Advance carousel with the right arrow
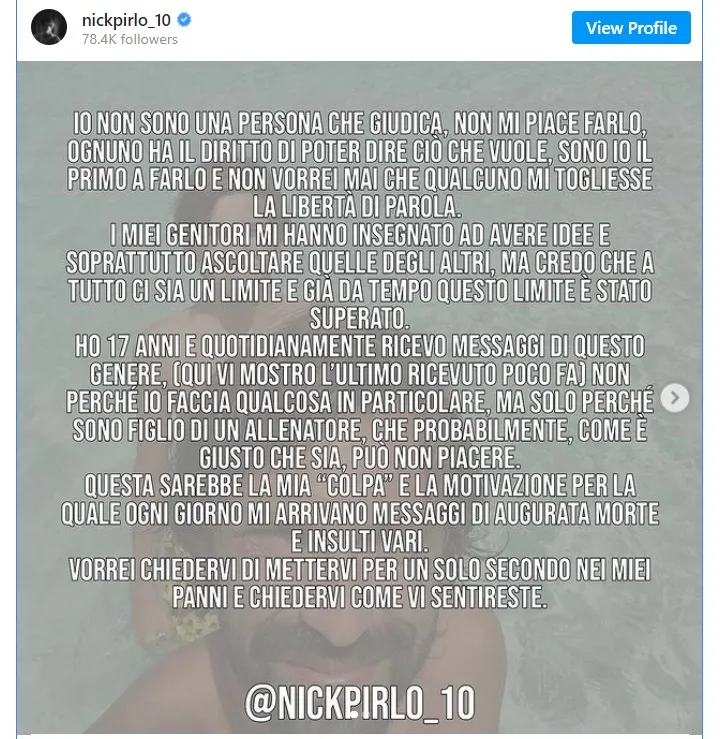720x739 pixels. click(676, 398)
